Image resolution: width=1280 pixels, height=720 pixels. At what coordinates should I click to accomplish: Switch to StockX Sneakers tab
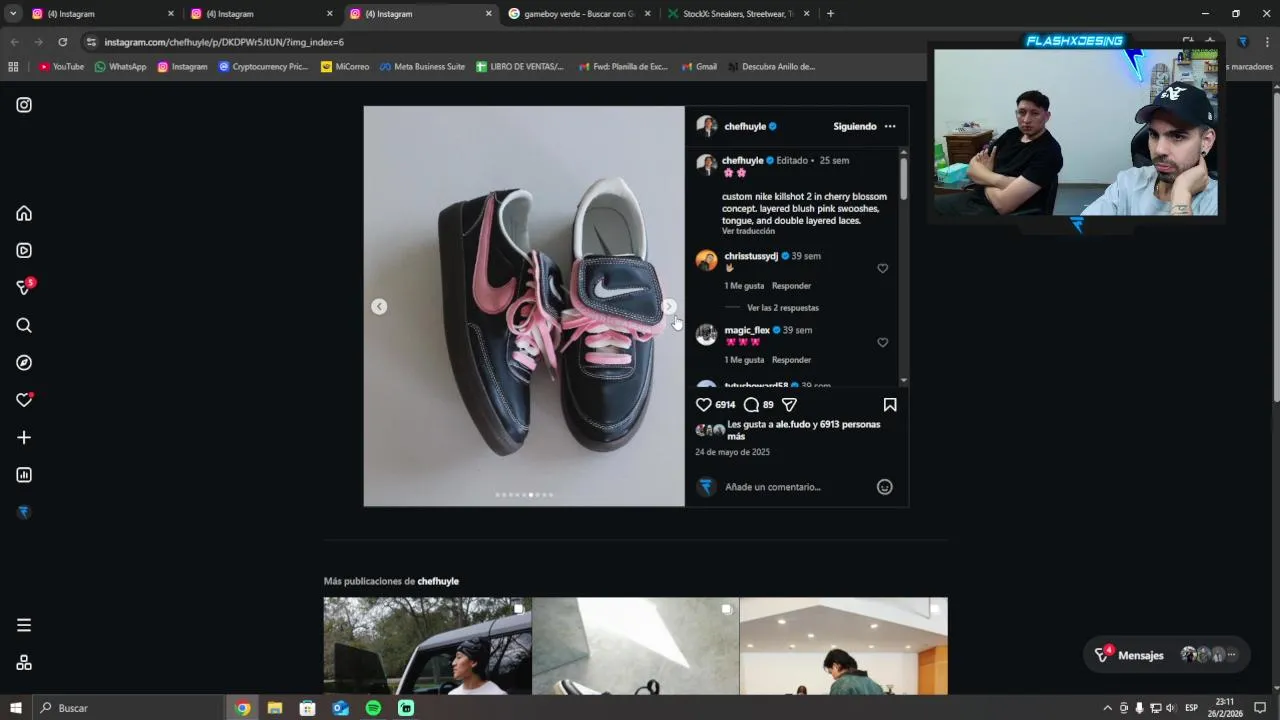coord(738,14)
